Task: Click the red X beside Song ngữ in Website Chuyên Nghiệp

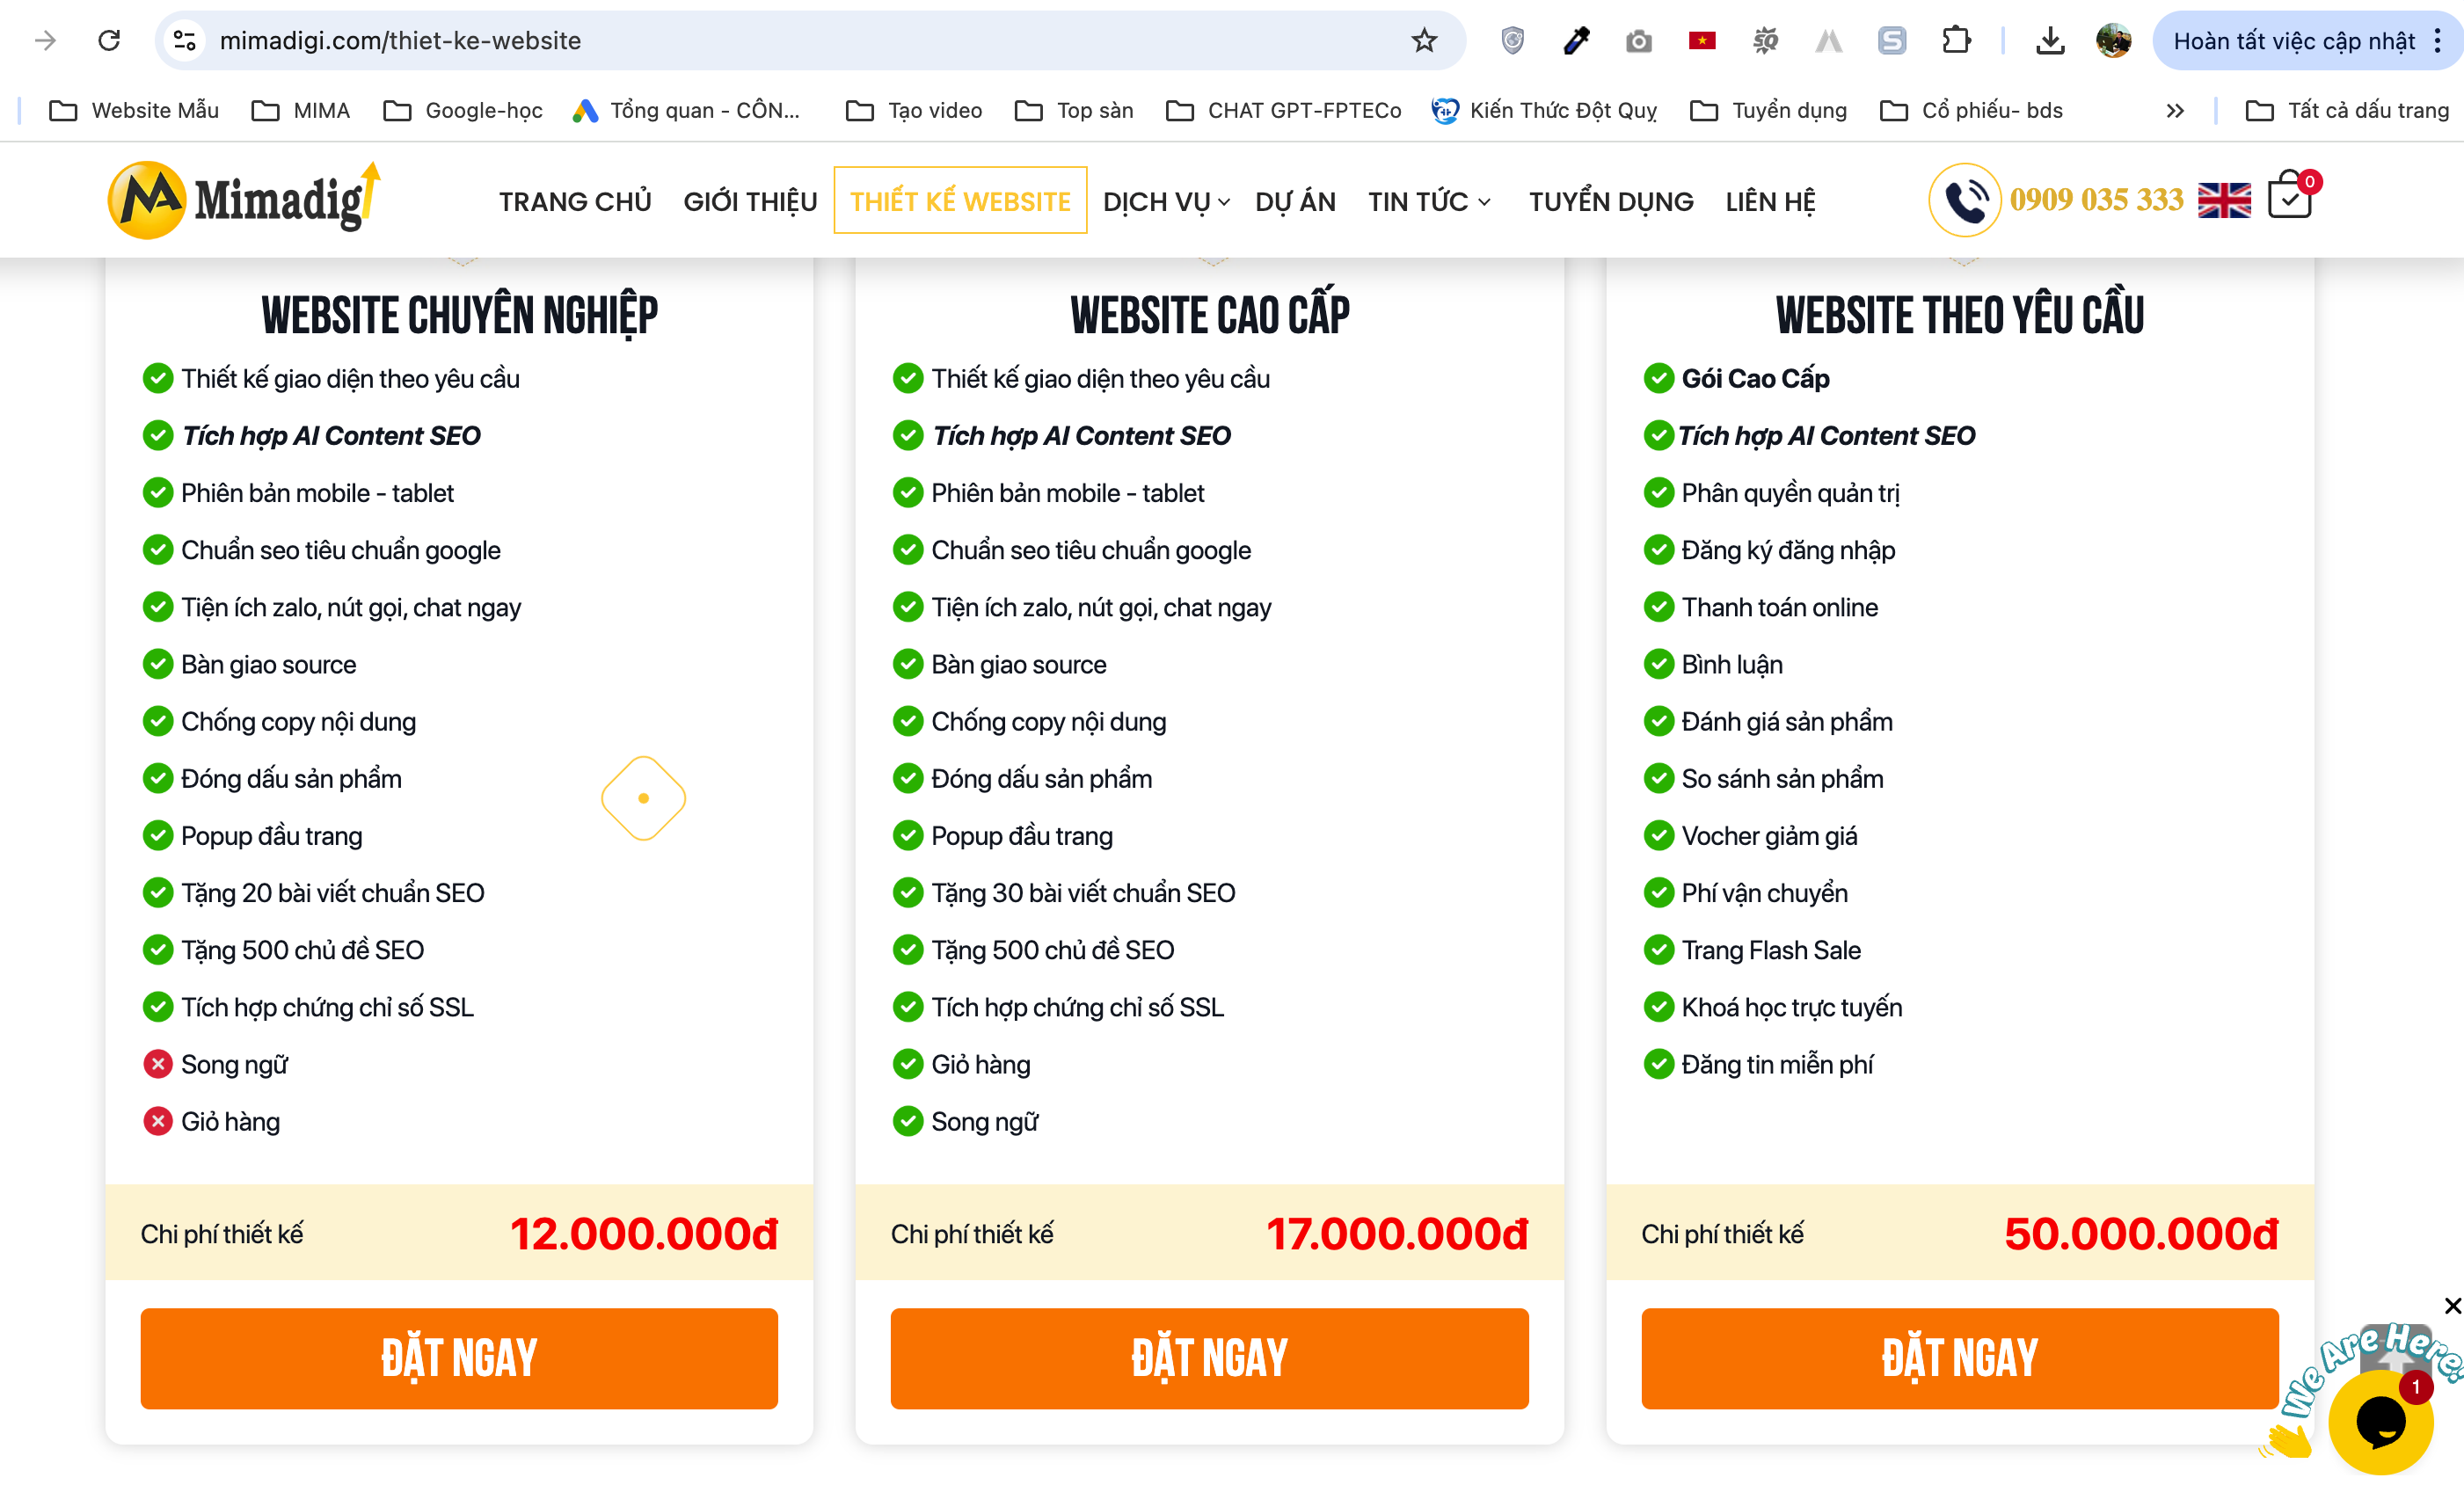Action: tap(158, 1064)
